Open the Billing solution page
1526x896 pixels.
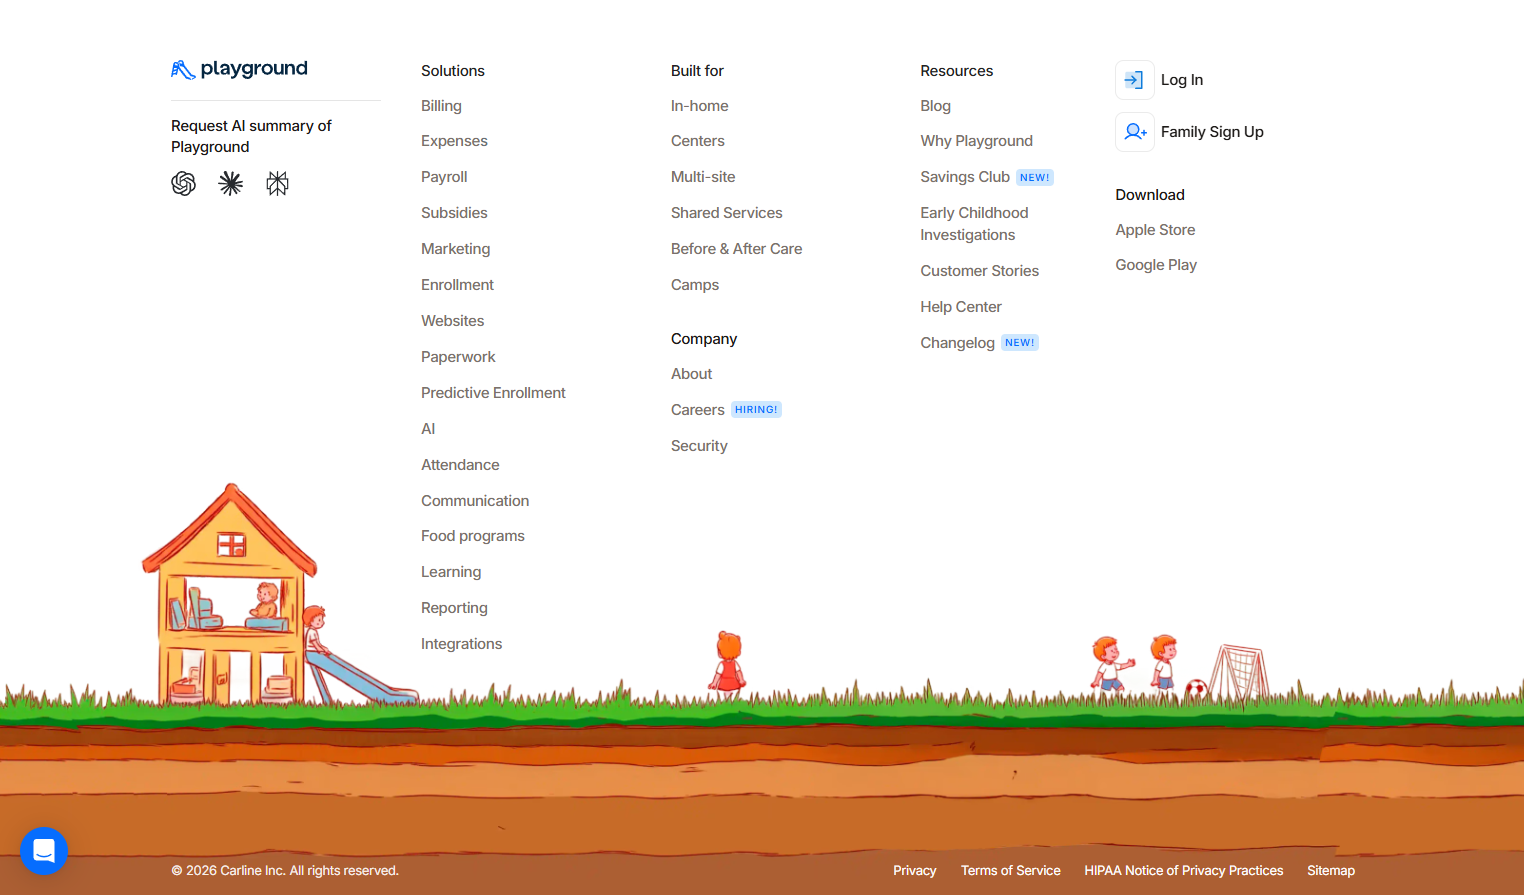[441, 106]
